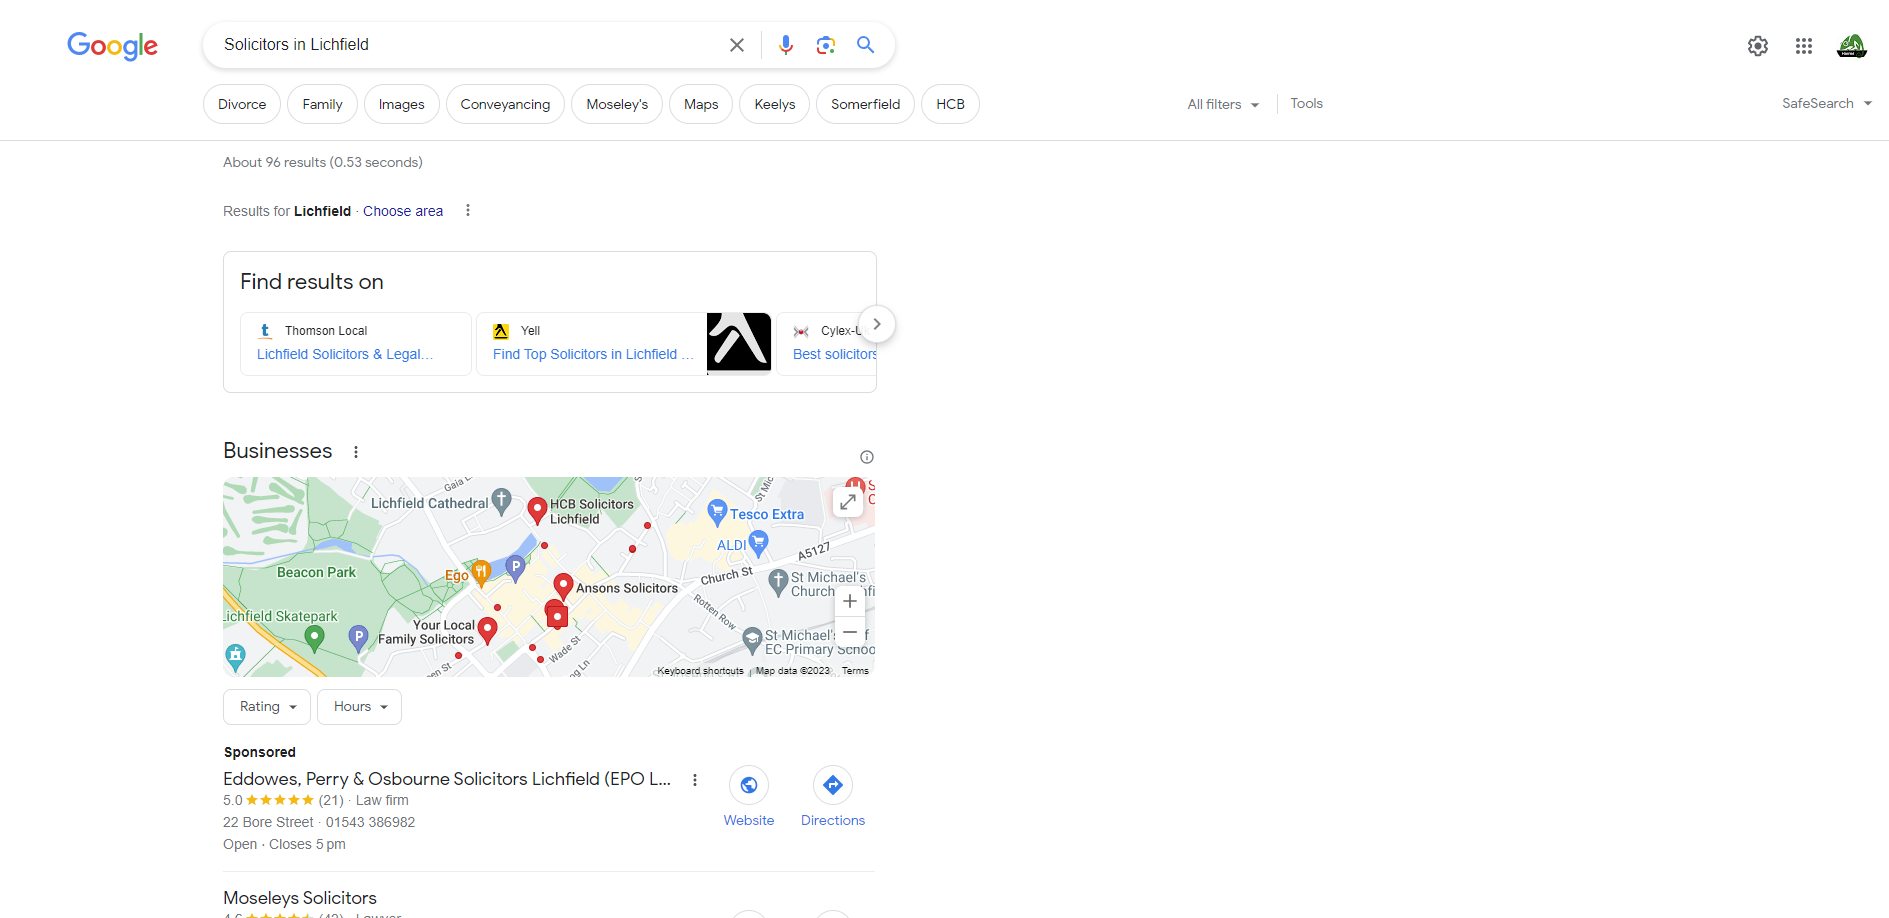The image size is (1889, 918).
Task: Click the Google logo
Action: coord(112,46)
